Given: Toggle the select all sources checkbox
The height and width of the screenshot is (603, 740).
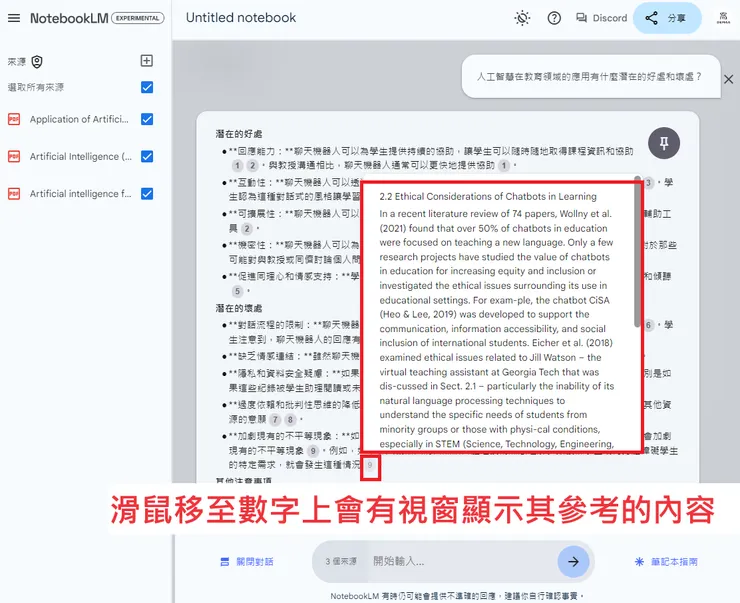Looking at the screenshot, I should pyautogui.click(x=147, y=87).
